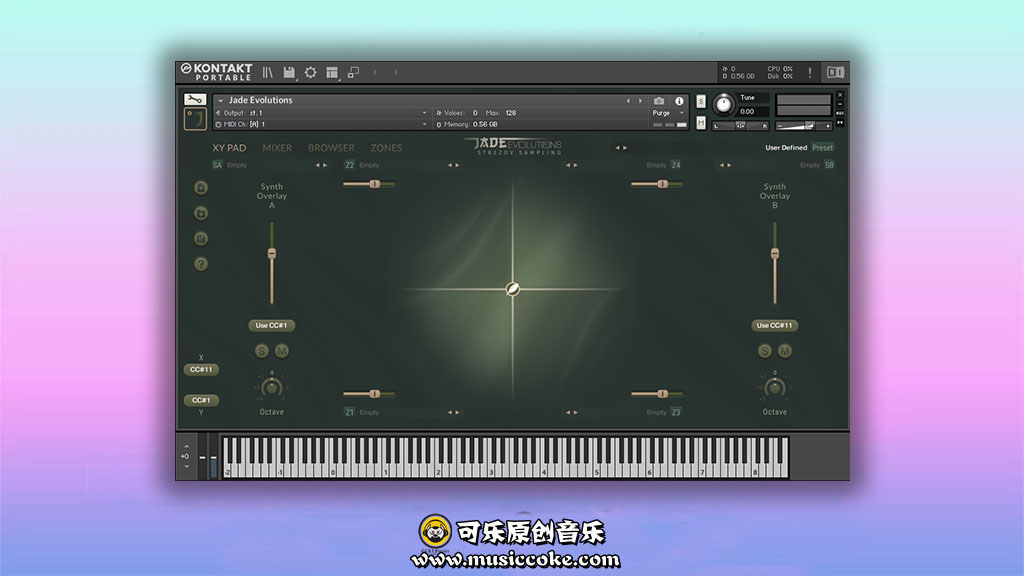Click the Z2 horizontal slider
Image resolution: width=1024 pixels, height=576 pixels.
tap(369, 184)
